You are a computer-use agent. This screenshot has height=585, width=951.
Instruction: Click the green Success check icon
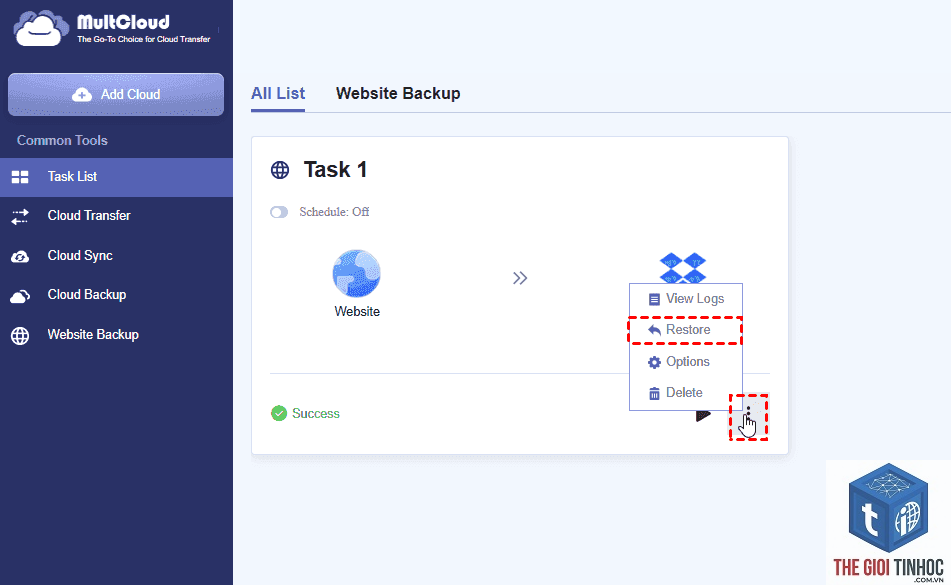[279, 413]
